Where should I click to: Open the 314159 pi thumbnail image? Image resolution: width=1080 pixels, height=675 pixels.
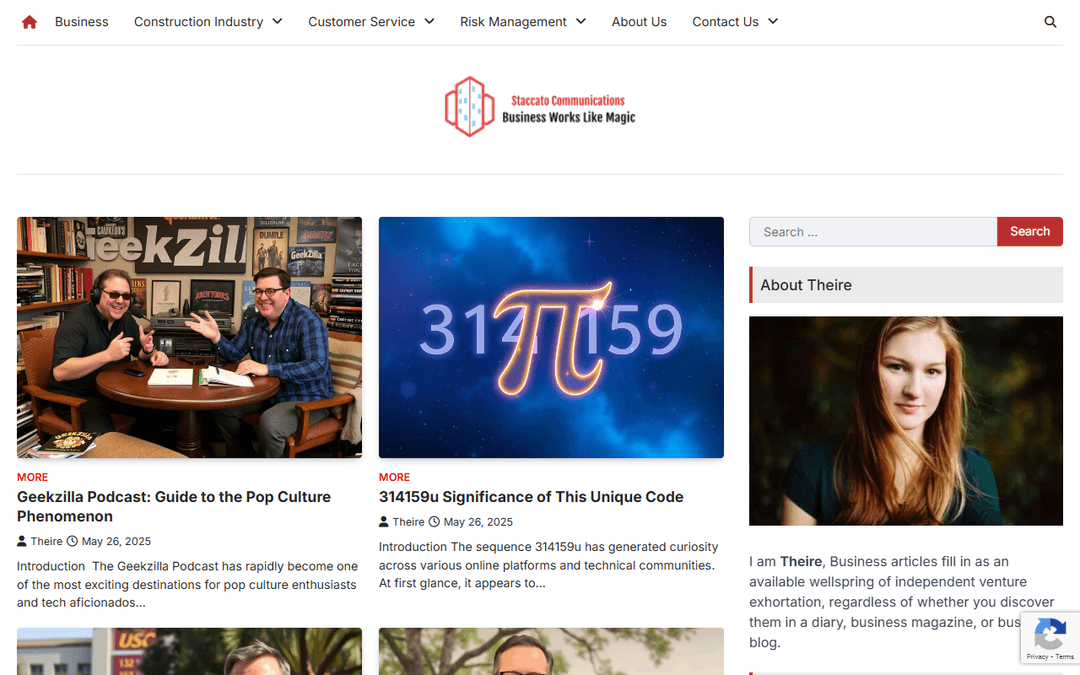tap(551, 338)
